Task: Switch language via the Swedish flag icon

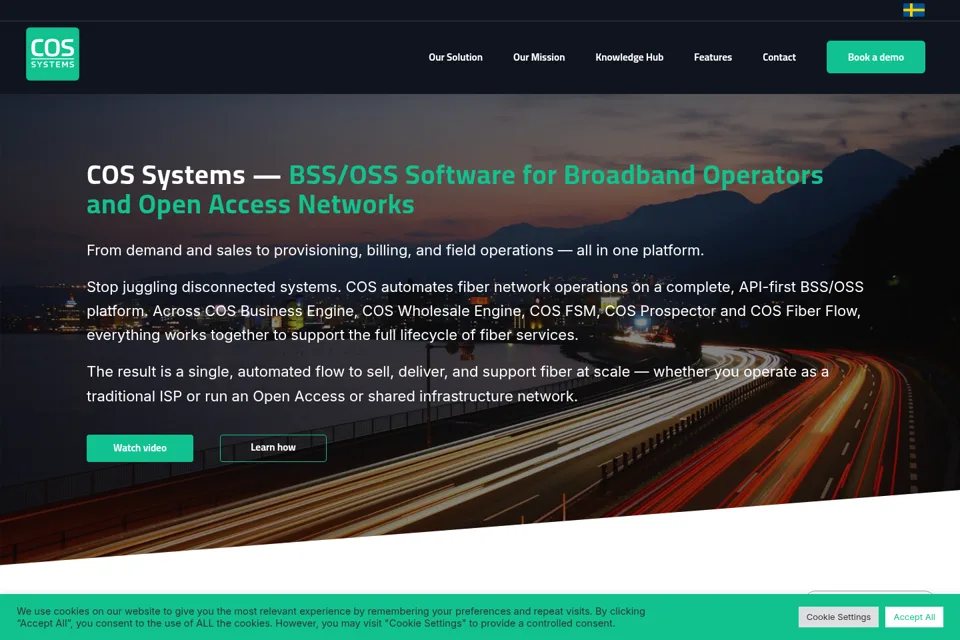Action: (x=913, y=10)
